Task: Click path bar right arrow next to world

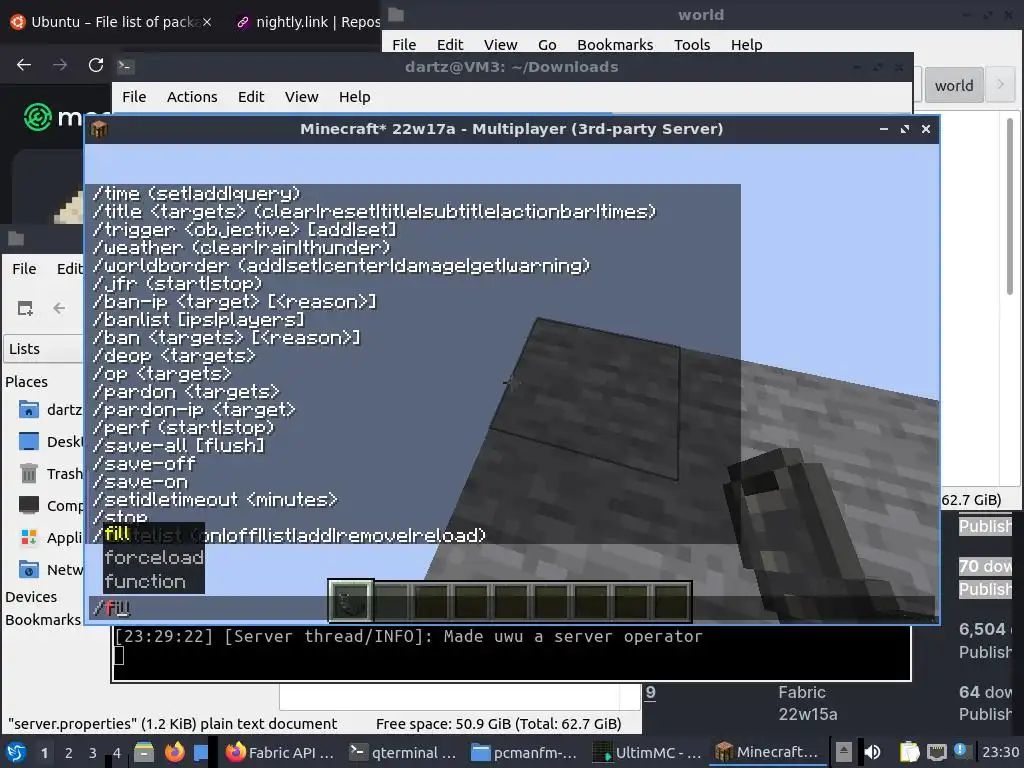Action: tap(1000, 84)
